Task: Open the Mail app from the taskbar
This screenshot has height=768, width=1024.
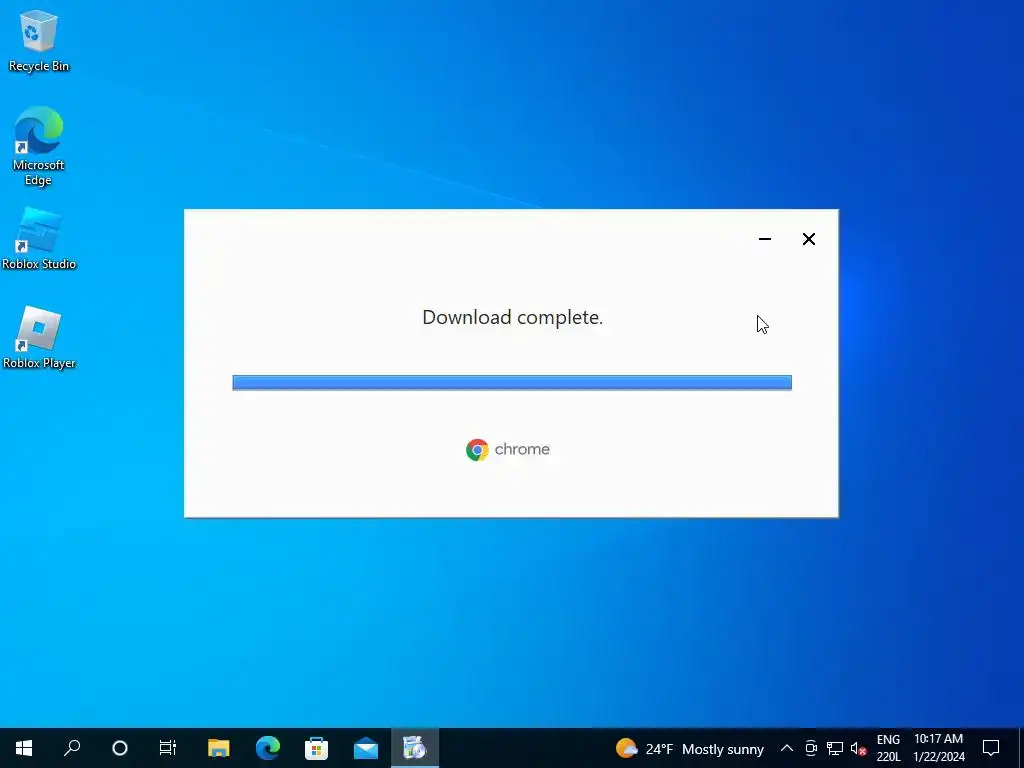Action: click(366, 748)
